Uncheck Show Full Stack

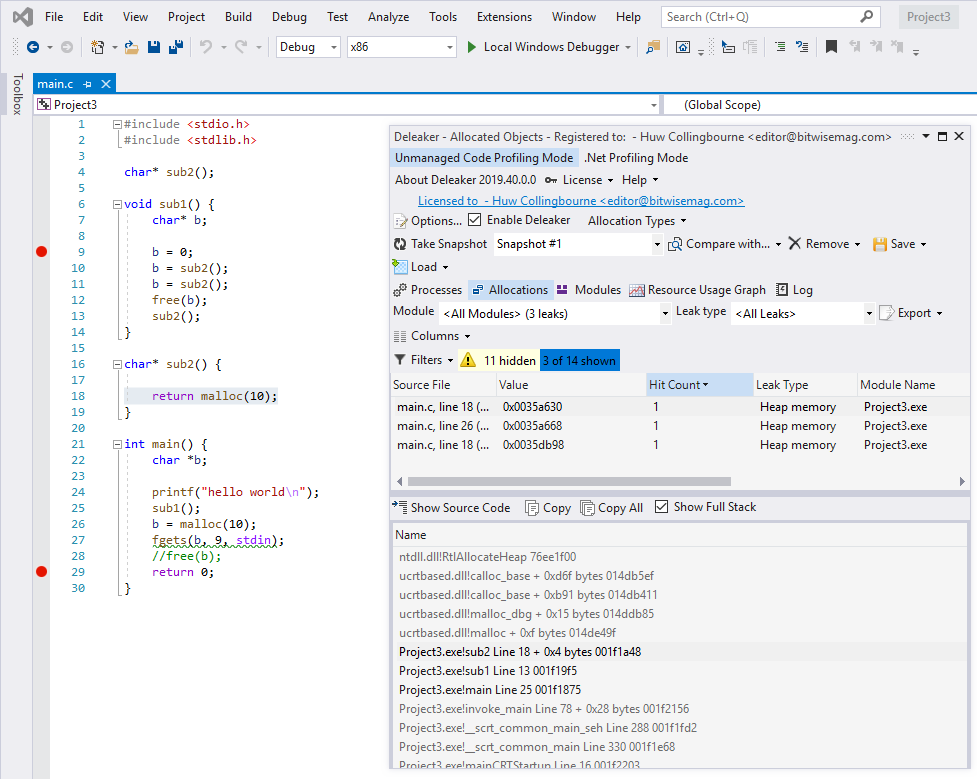click(x=662, y=507)
